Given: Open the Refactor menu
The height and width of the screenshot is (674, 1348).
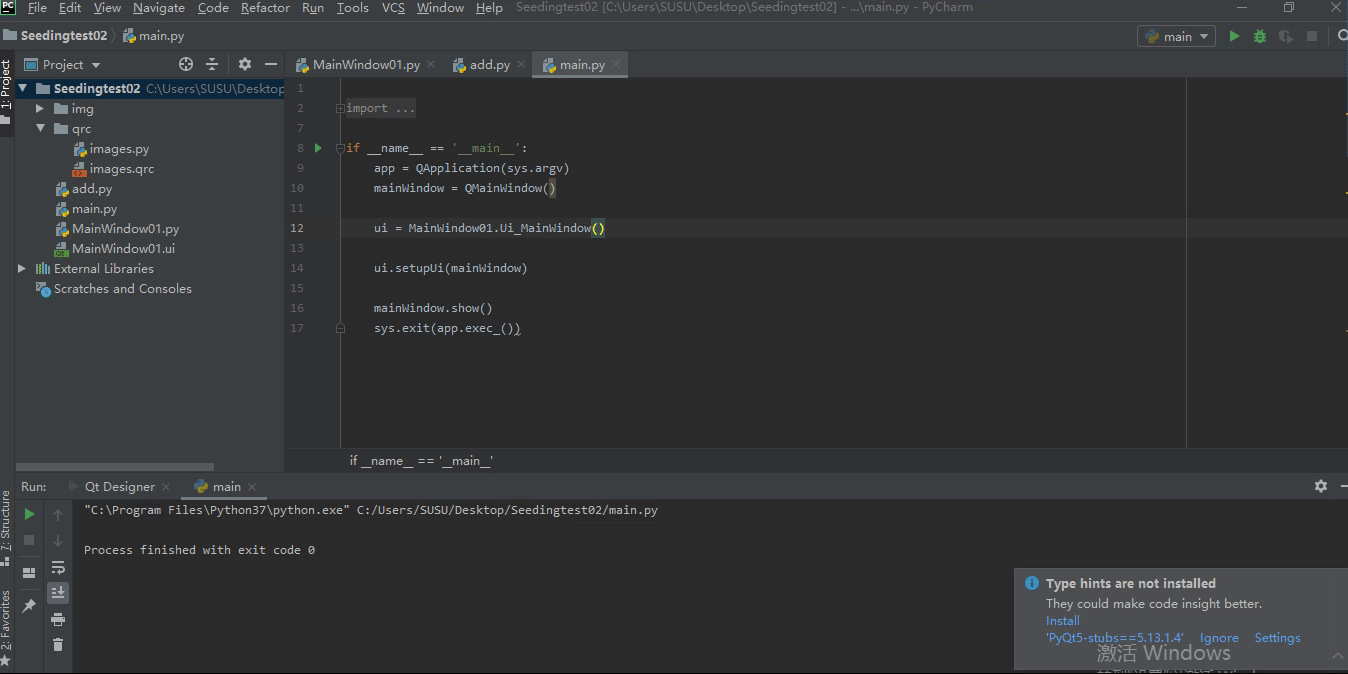Looking at the screenshot, I should click(265, 8).
